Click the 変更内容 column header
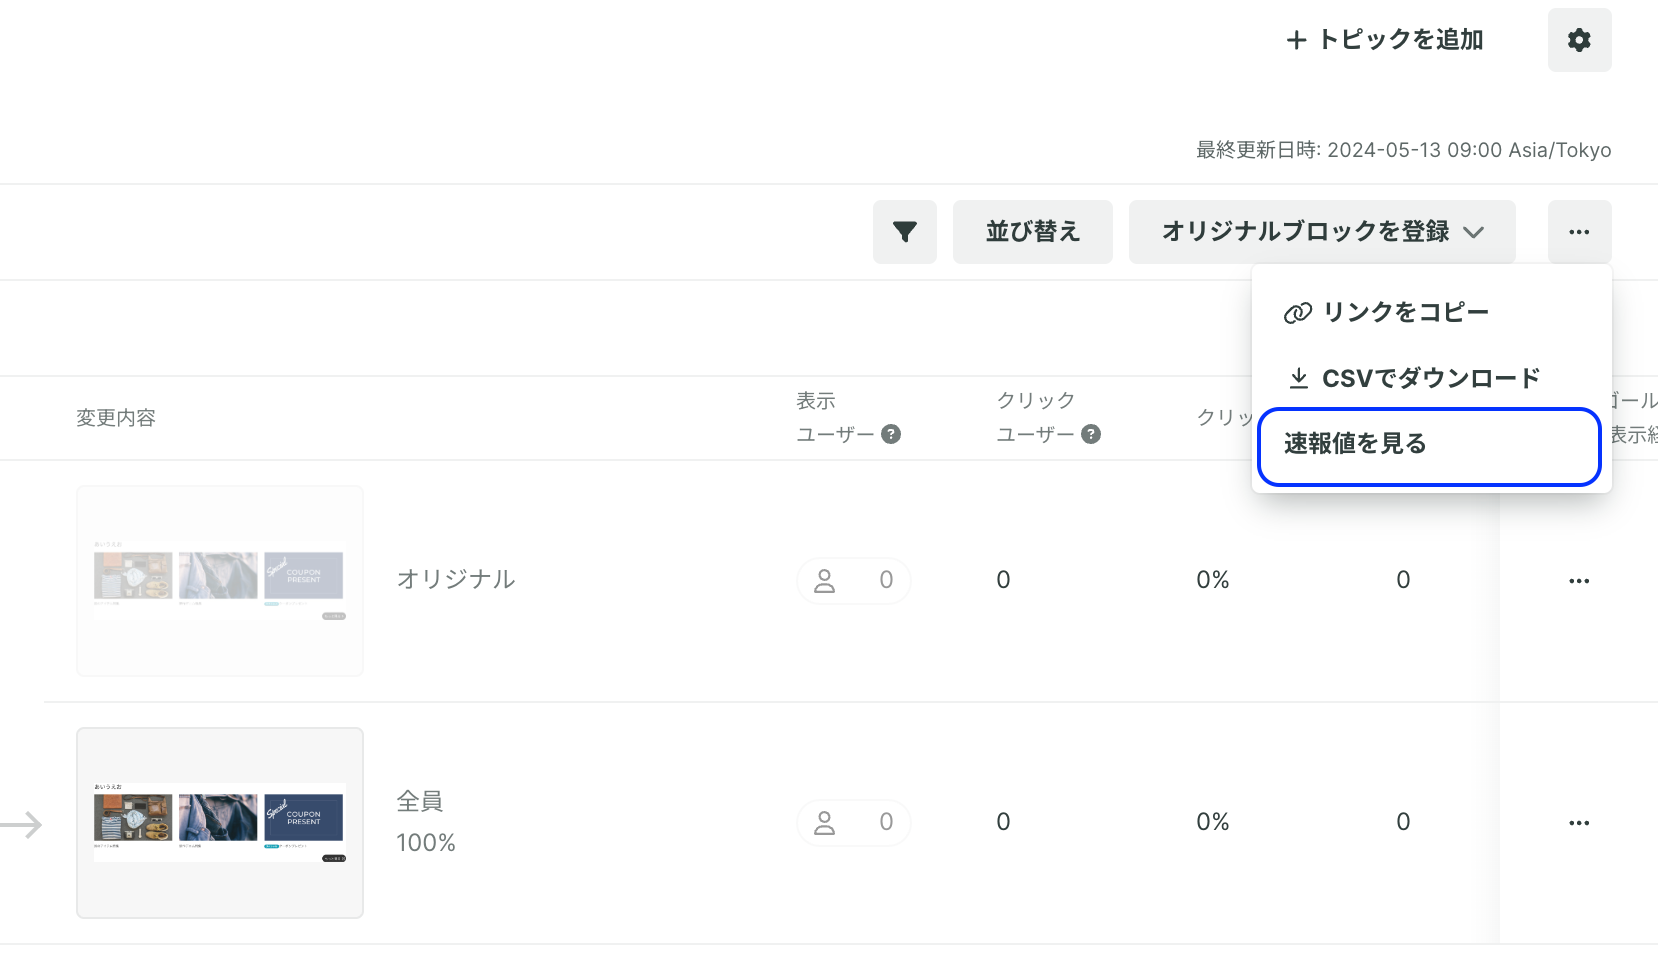Screen dimensions: 1658x978 coord(116,418)
